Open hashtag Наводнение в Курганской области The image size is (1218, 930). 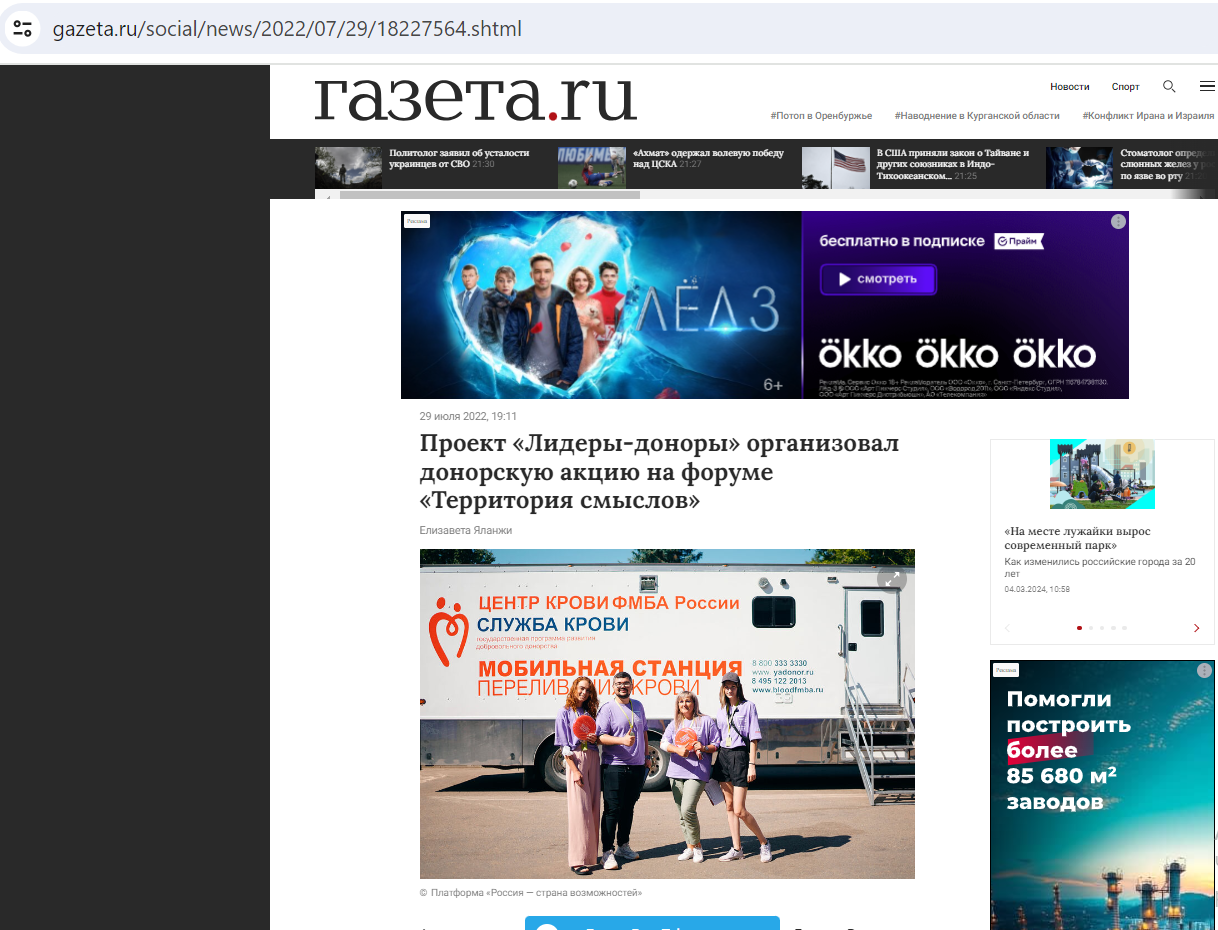tap(977, 116)
